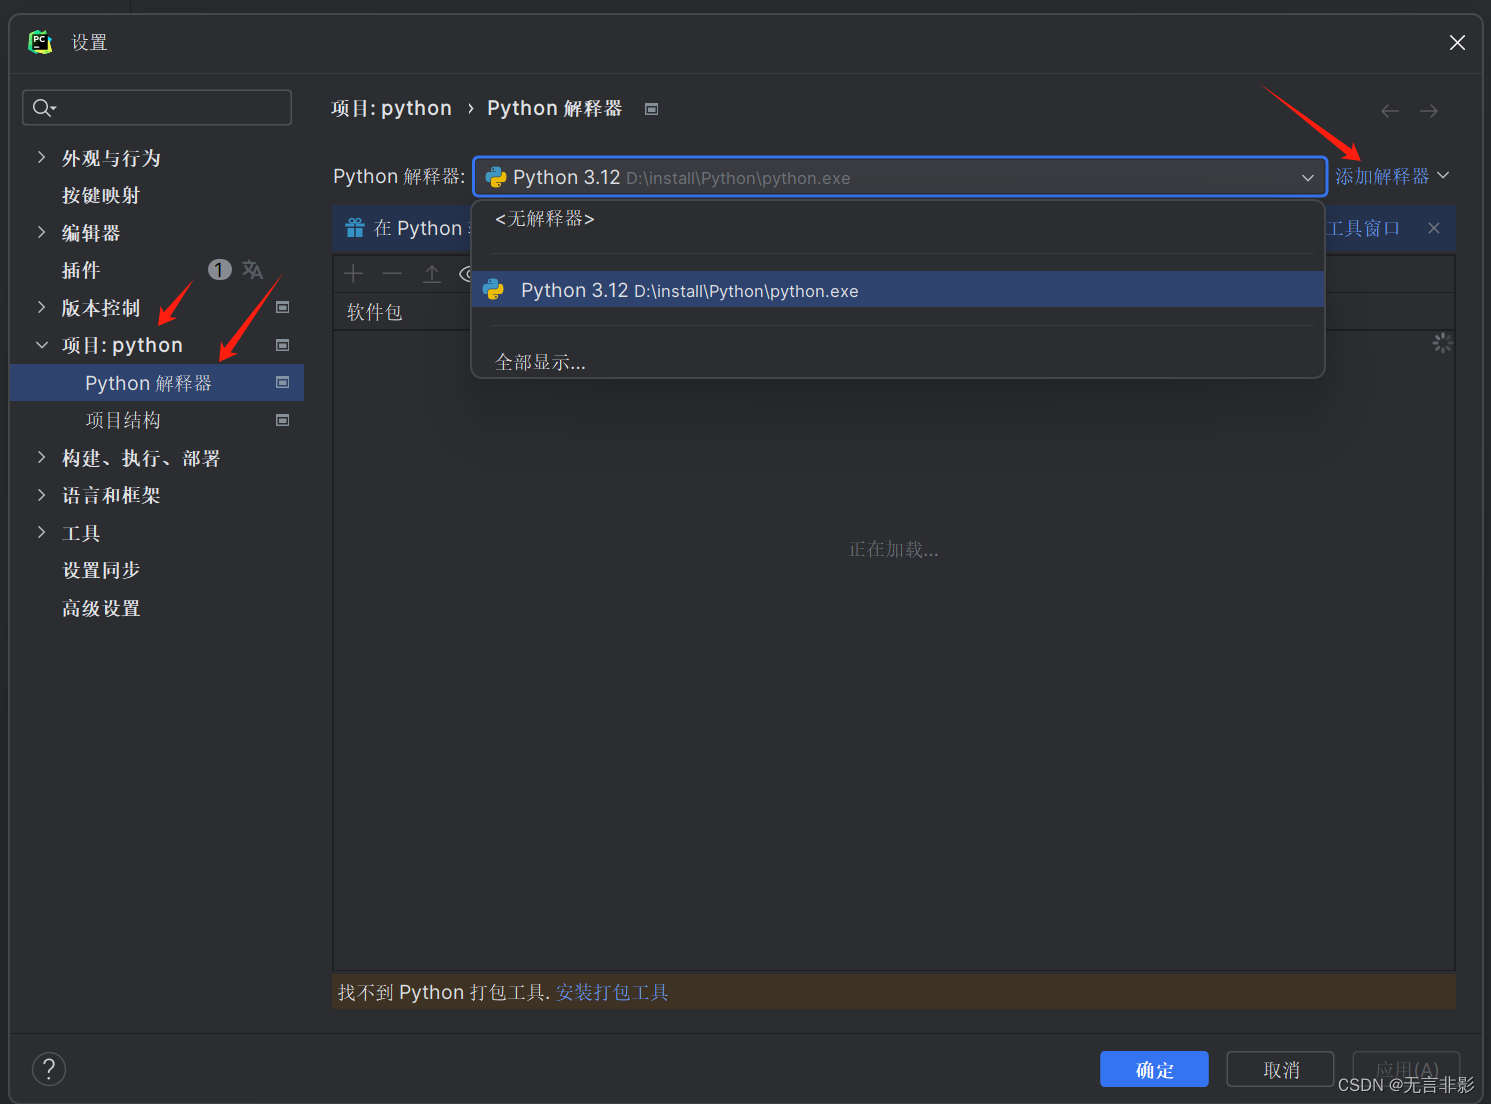Open 高级设置 settings page
Image resolution: width=1491 pixels, height=1104 pixels.
pos(101,608)
